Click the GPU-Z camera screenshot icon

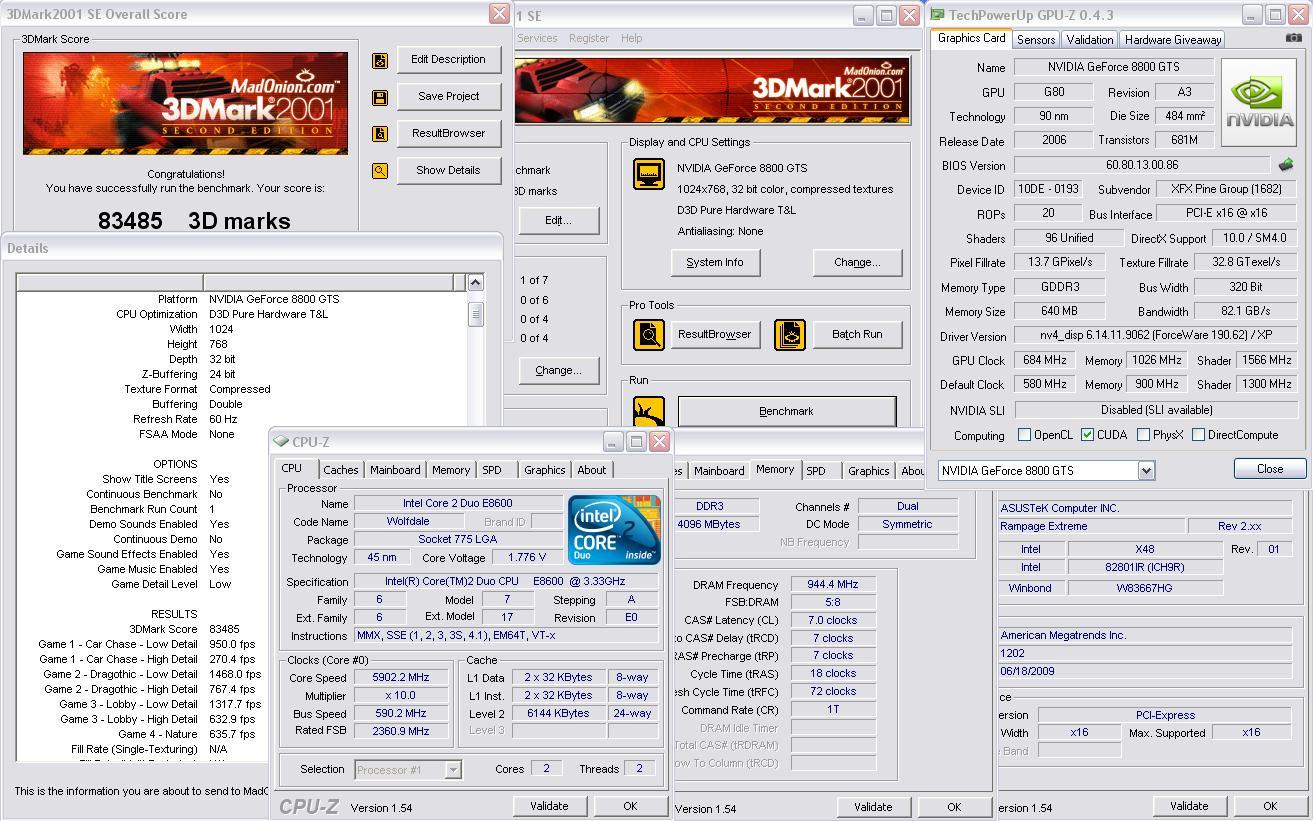pyautogui.click(x=1294, y=38)
